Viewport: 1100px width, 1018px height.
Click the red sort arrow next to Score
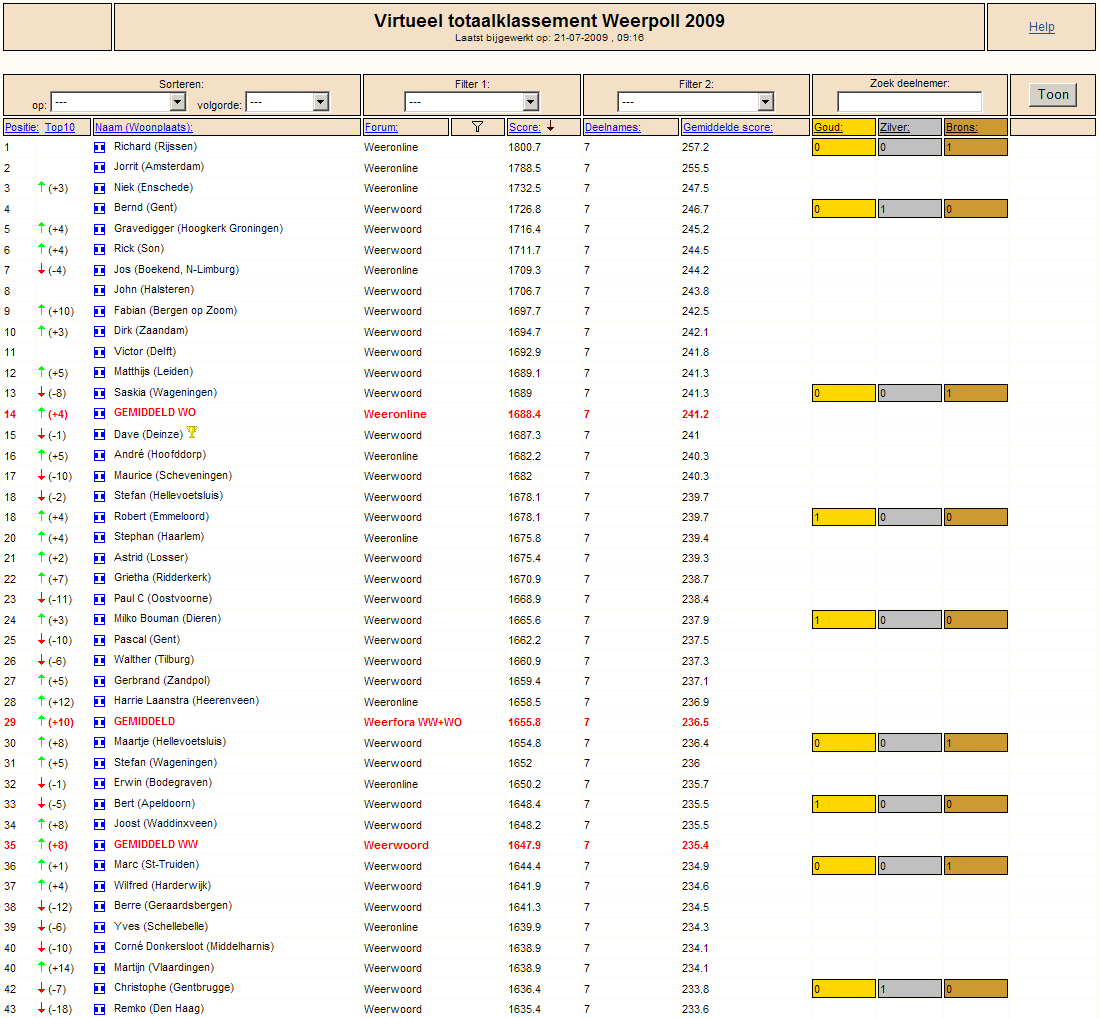pyautogui.click(x=550, y=126)
